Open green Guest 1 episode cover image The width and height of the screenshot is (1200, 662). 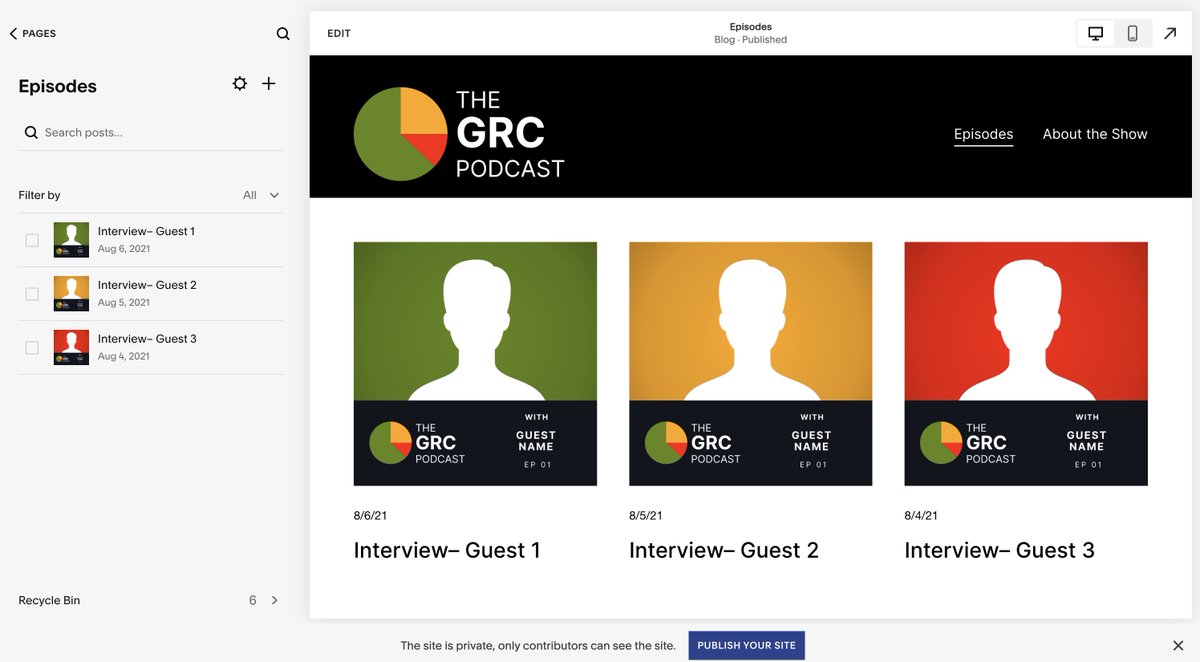point(475,364)
